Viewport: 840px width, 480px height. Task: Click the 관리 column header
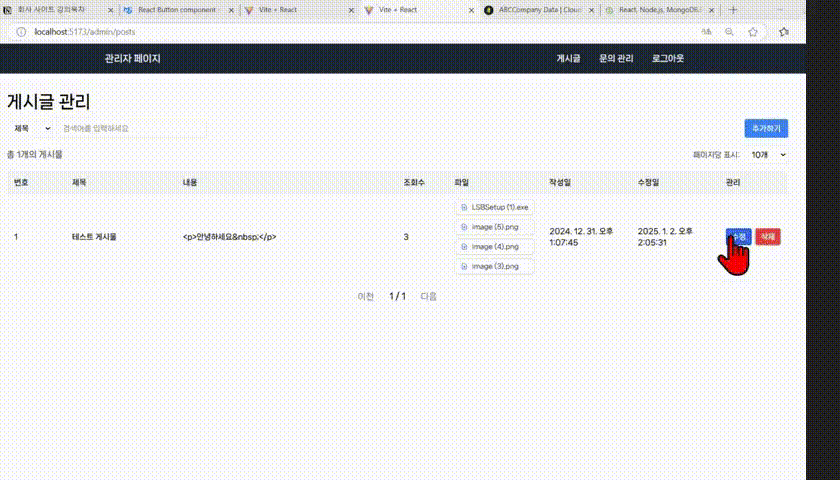pyautogui.click(x=733, y=183)
